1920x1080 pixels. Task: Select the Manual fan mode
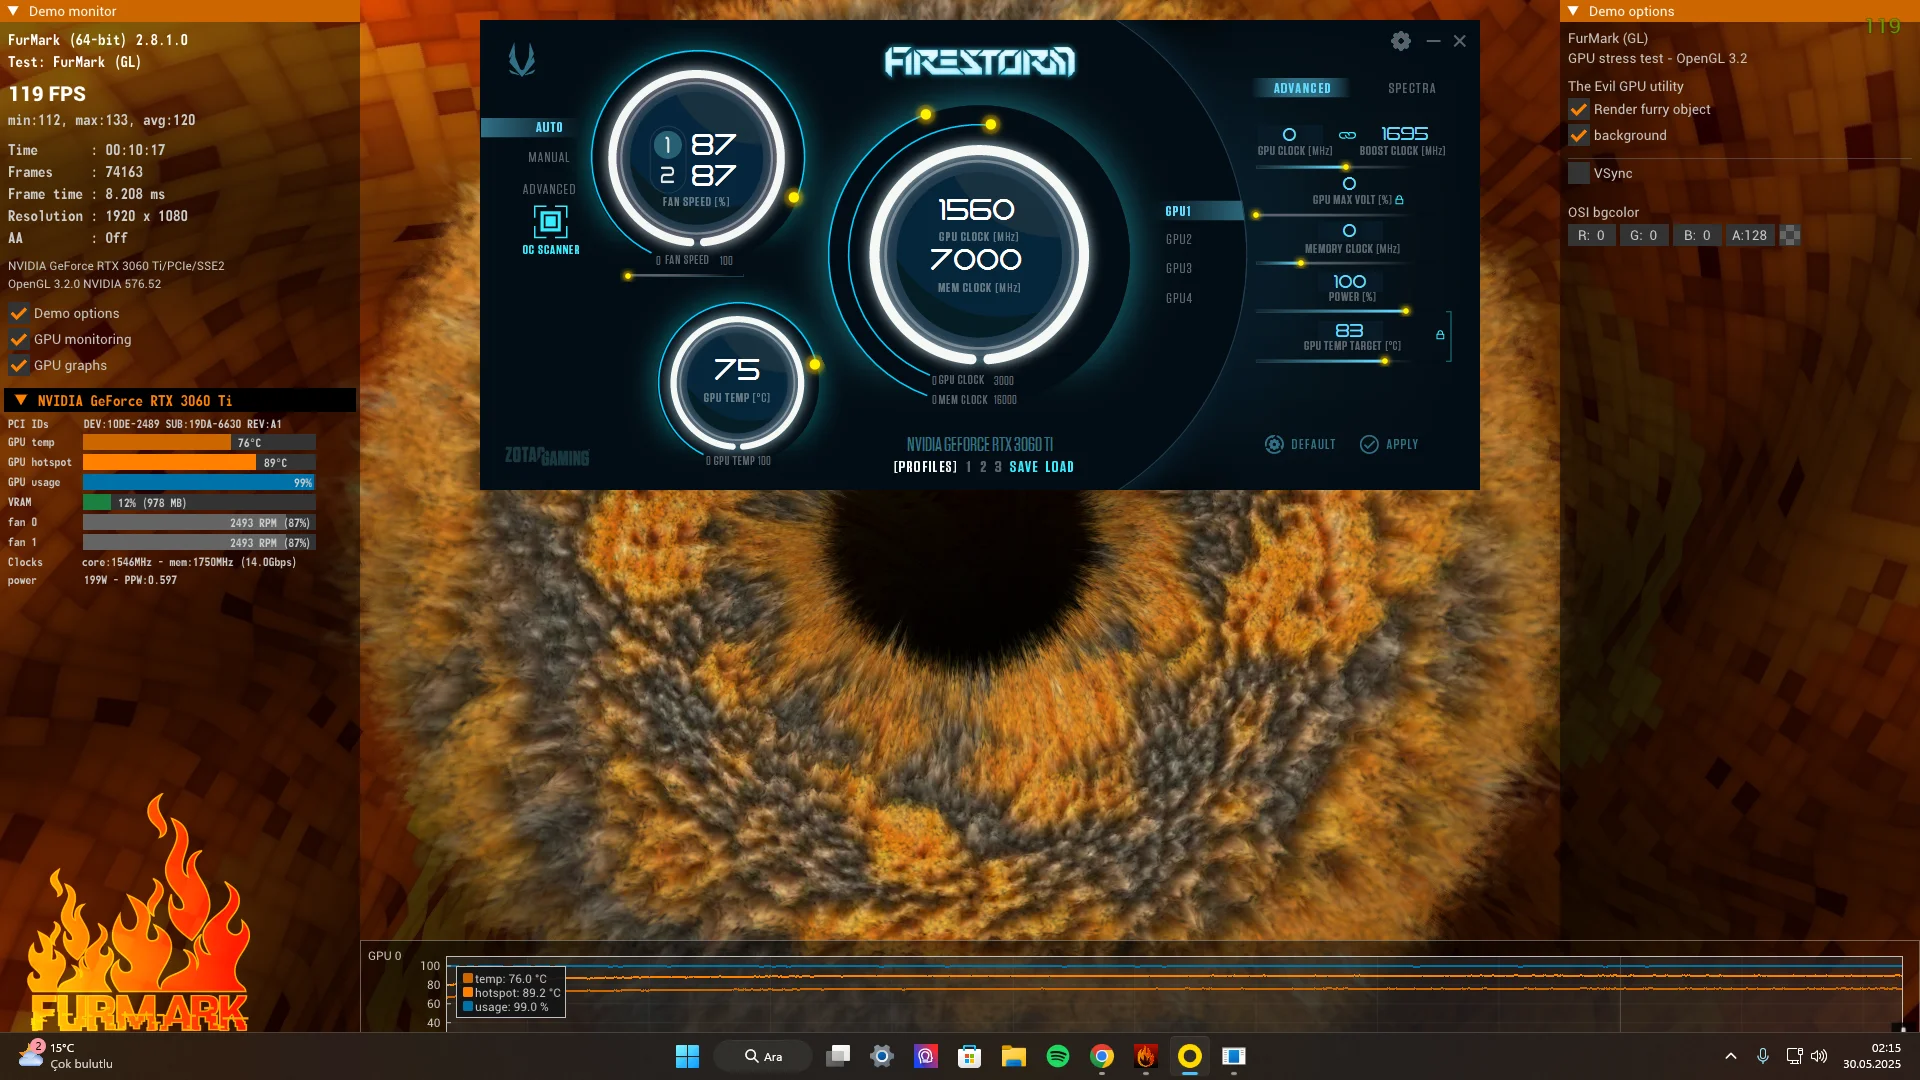click(548, 158)
